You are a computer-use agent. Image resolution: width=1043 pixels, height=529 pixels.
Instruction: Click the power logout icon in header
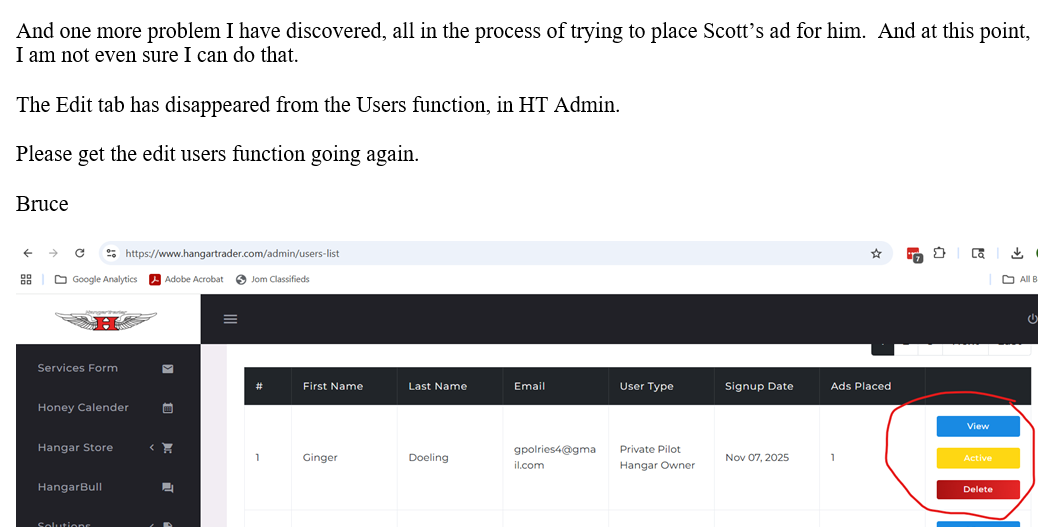pos(1032,319)
